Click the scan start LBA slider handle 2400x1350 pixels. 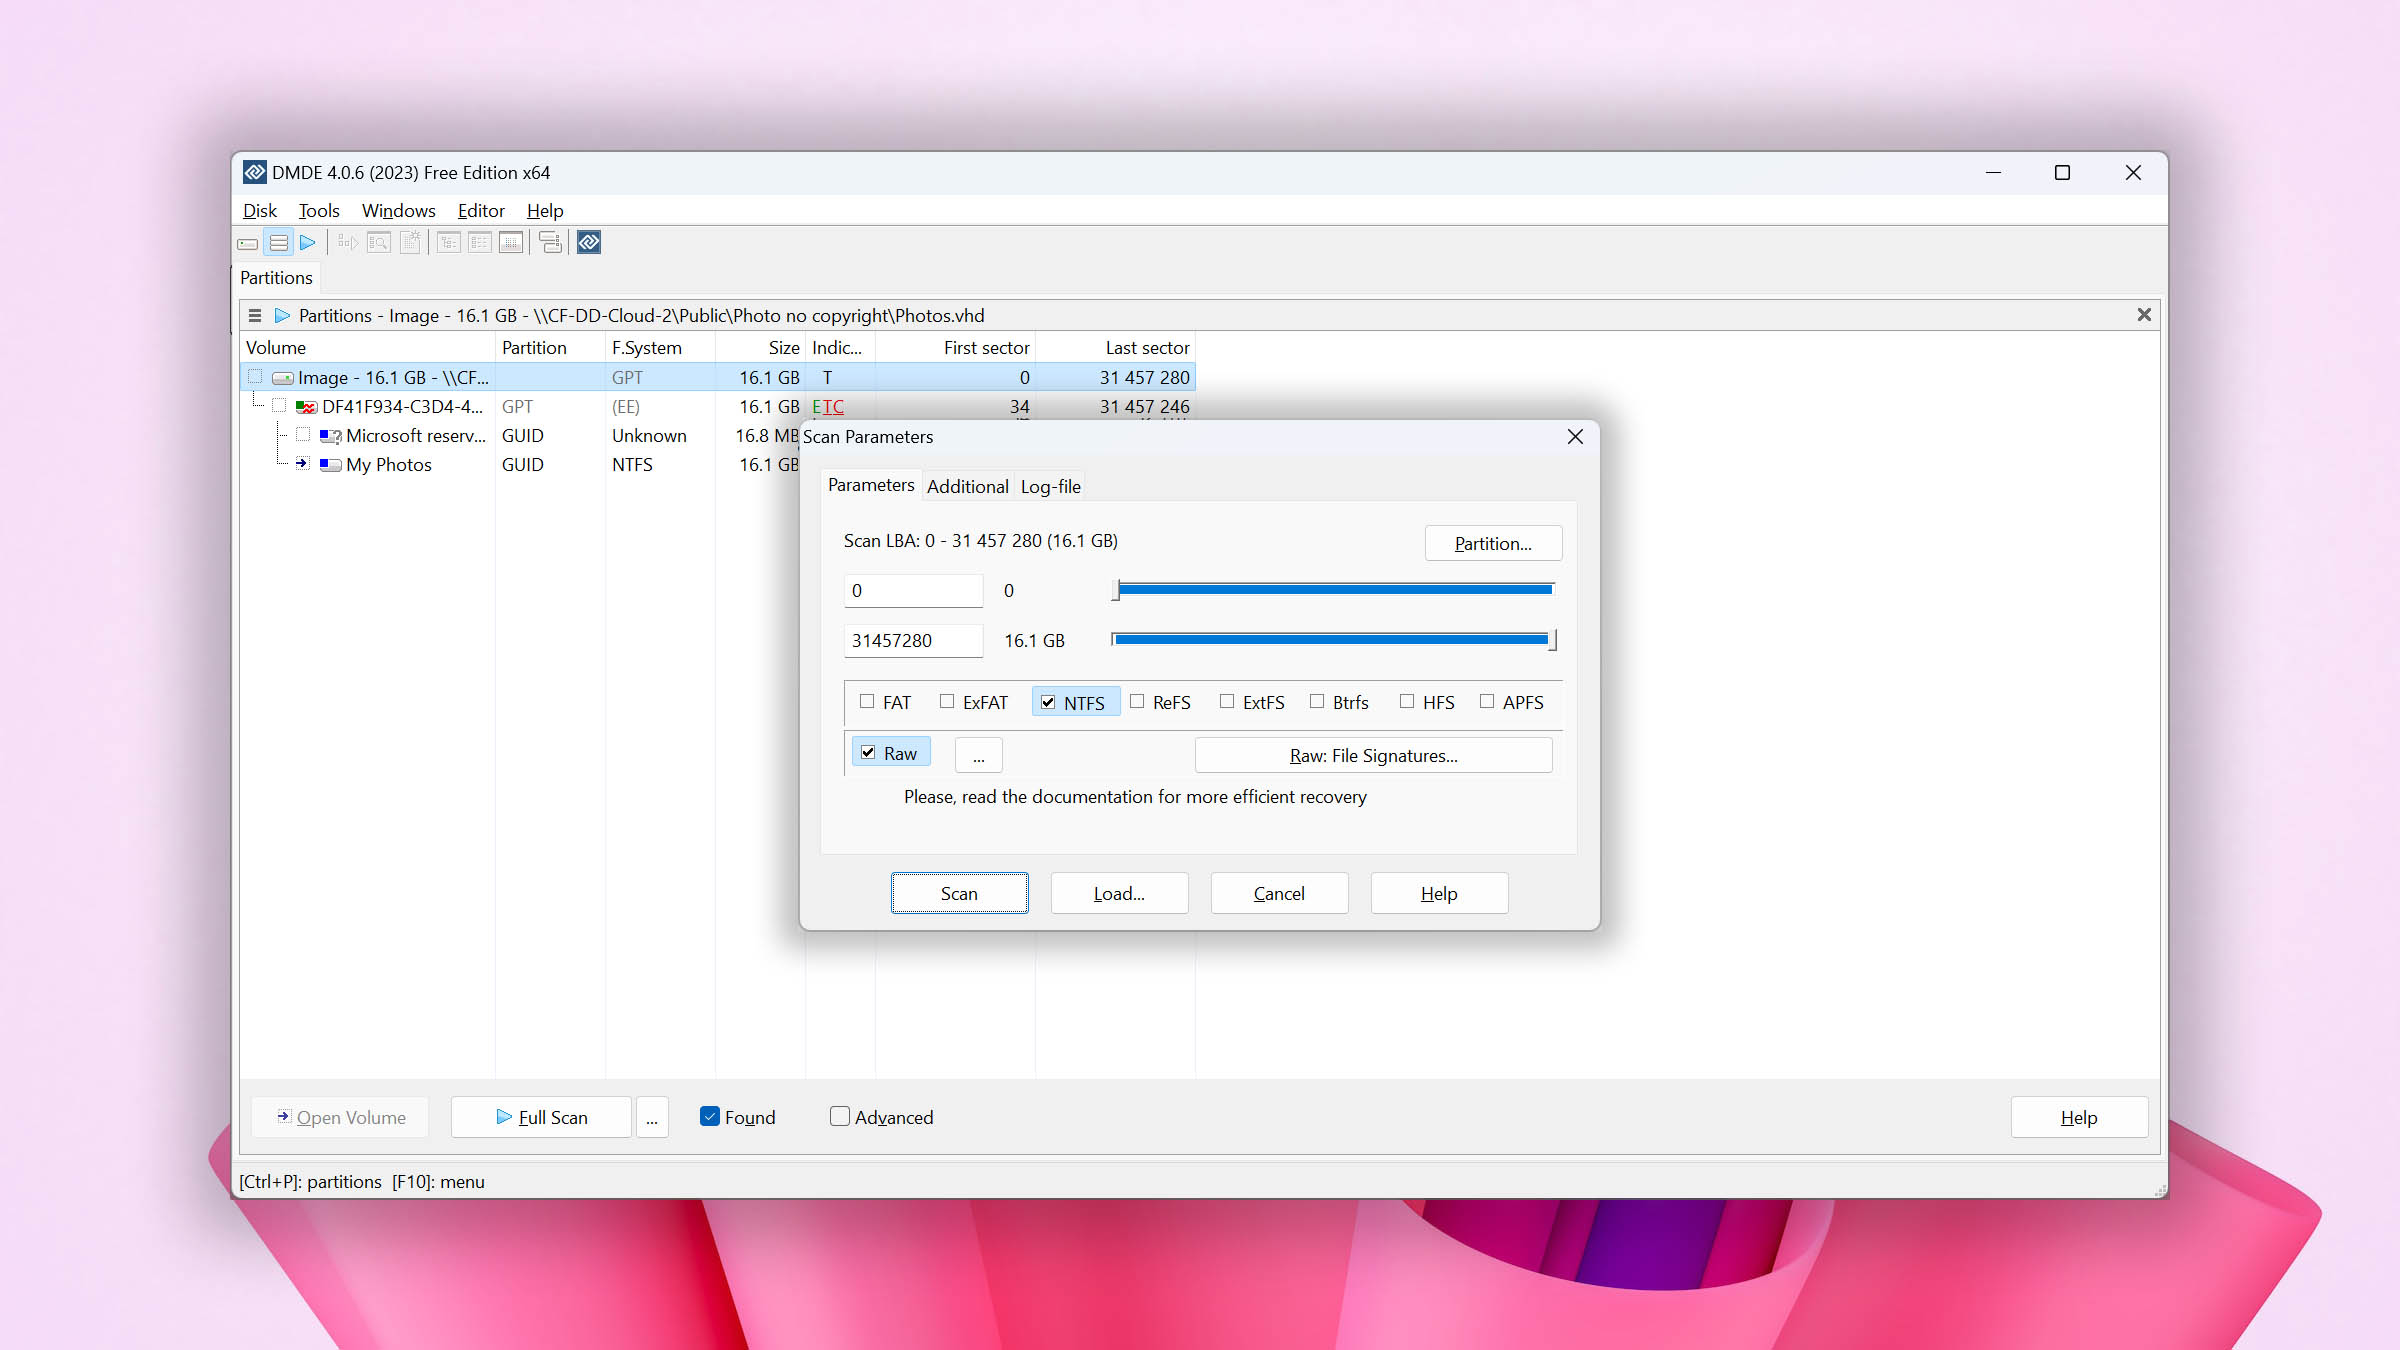(1116, 590)
